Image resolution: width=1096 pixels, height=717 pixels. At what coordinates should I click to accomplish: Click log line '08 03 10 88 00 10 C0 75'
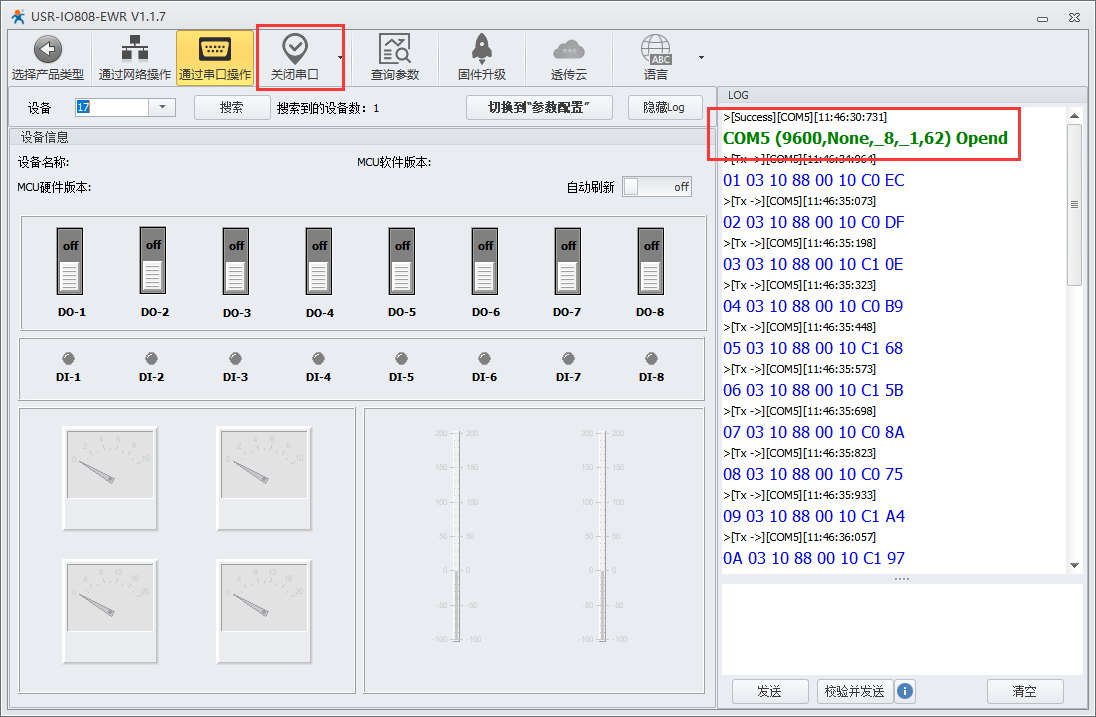point(813,474)
